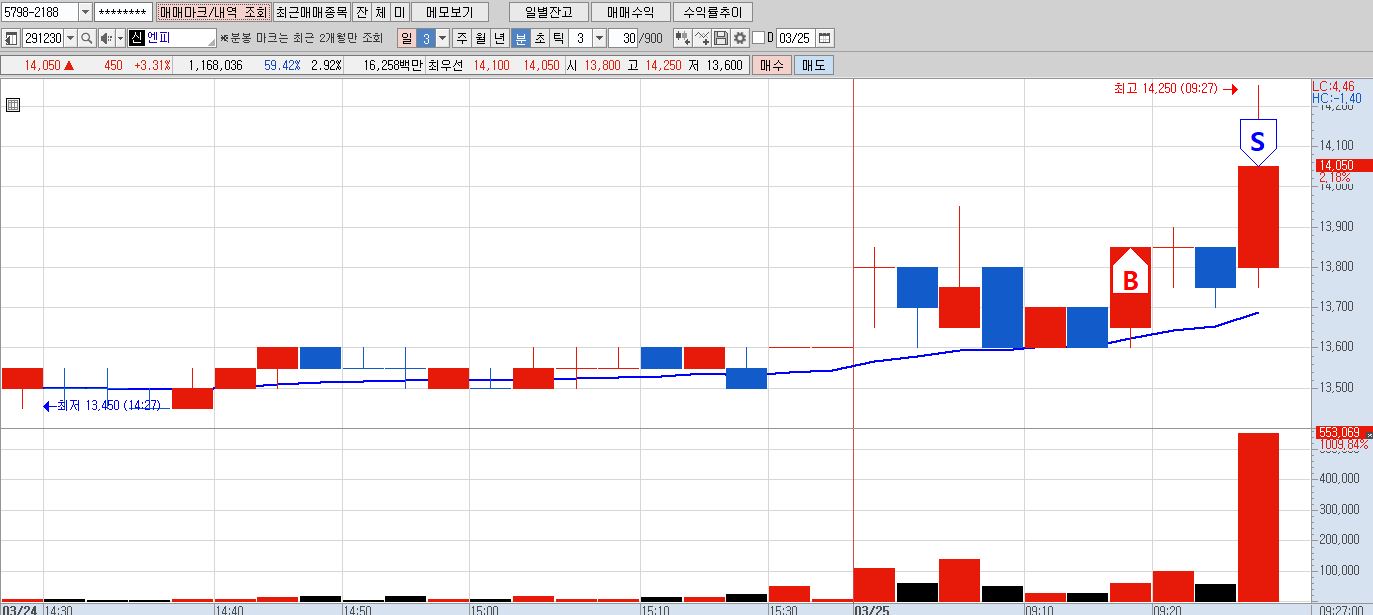Click the 최저 13,450 (14:27) low label
This screenshot has width=1373, height=615.
coord(101,406)
